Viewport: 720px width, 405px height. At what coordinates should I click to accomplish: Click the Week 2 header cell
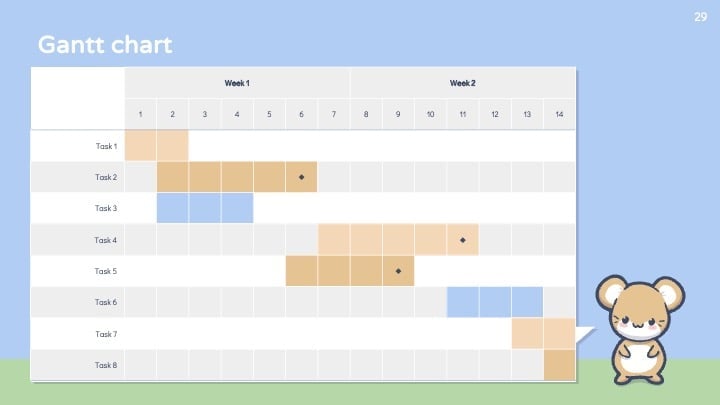coord(462,83)
